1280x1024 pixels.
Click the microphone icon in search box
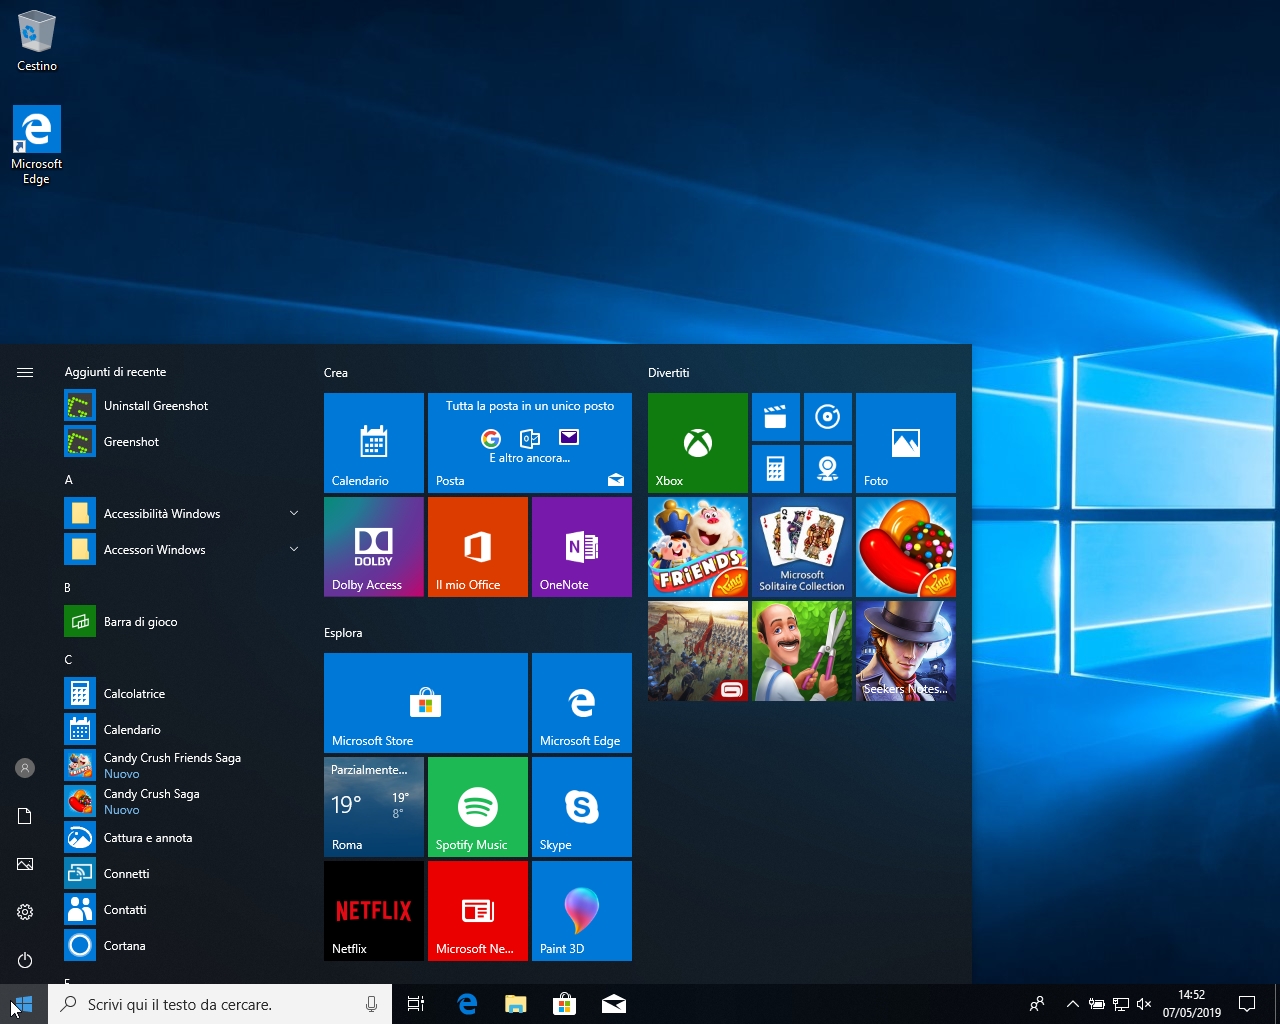[x=371, y=1004]
